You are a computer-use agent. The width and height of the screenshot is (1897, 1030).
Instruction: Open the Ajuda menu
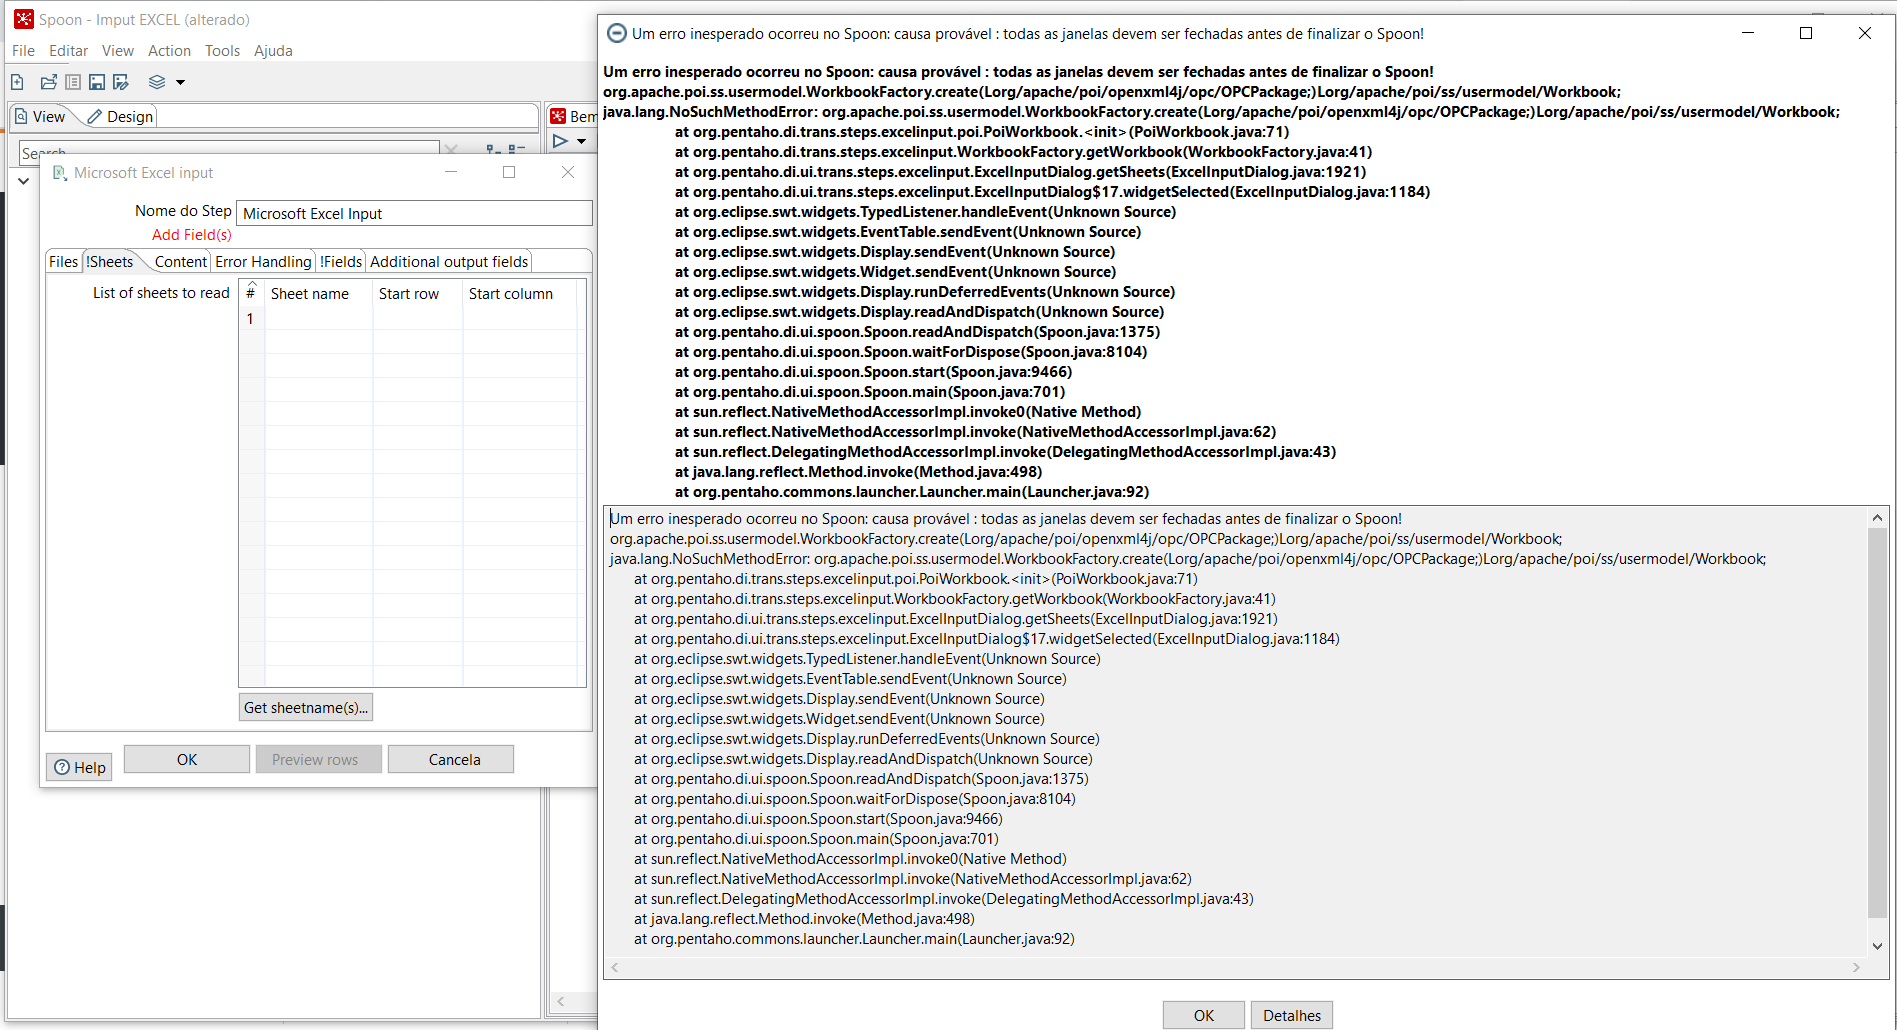(x=273, y=51)
